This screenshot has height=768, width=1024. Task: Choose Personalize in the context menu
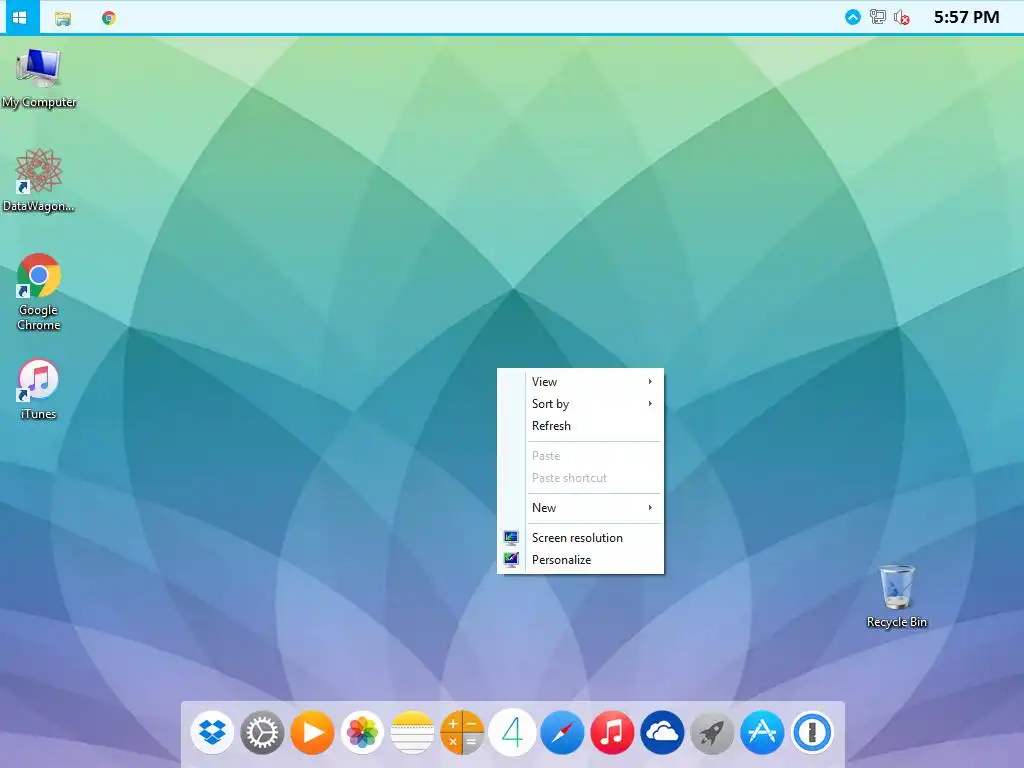[581, 560]
